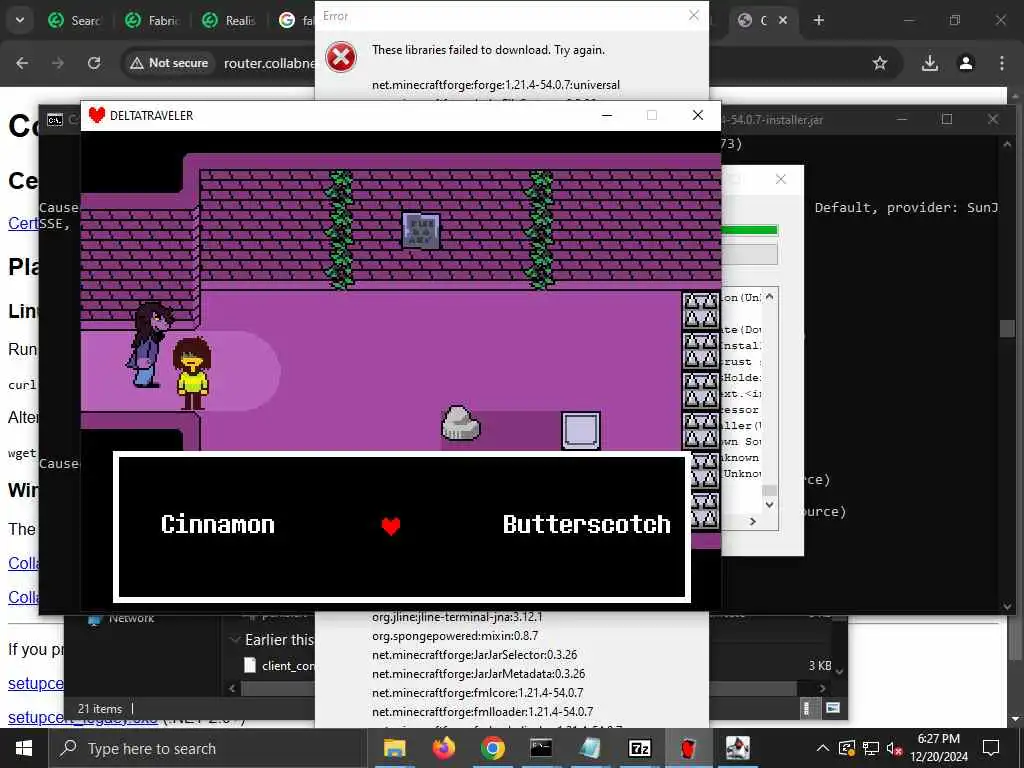
Task: Open a new Chrome tab
Action: pos(818,20)
